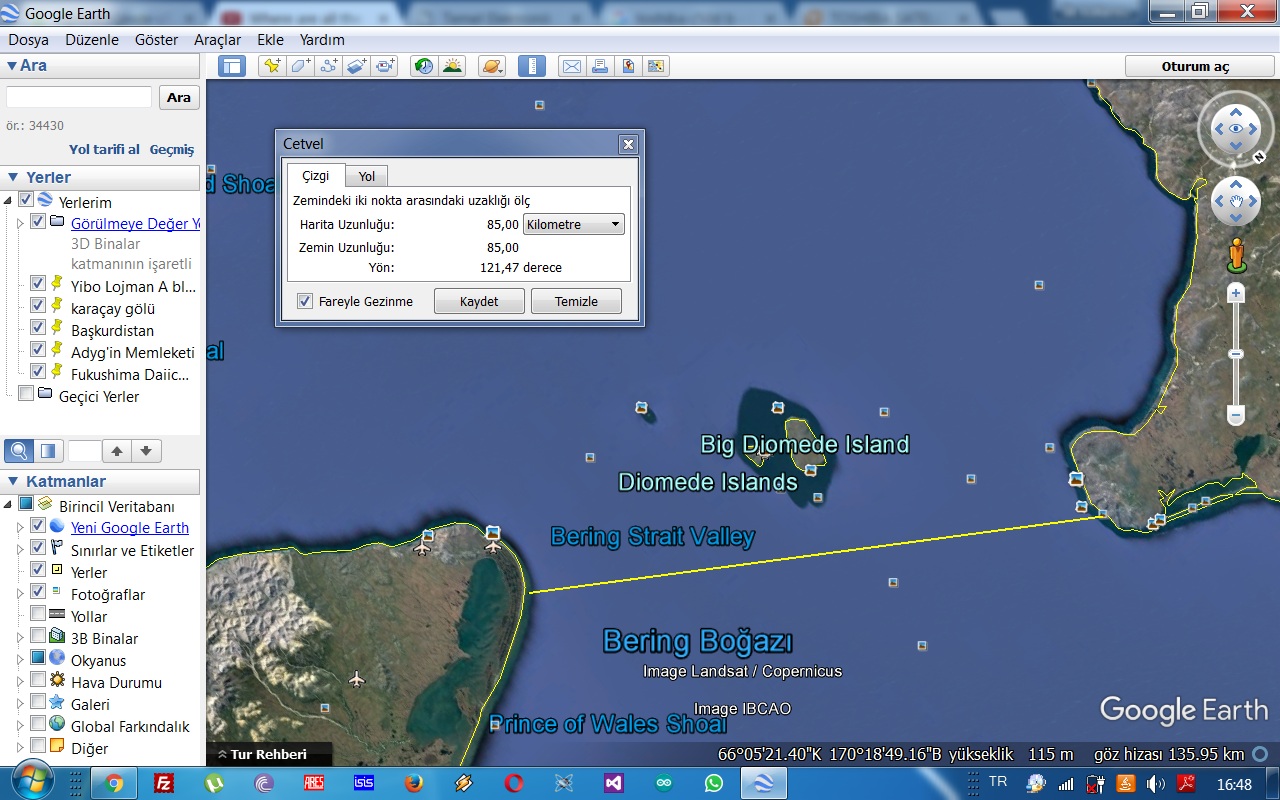This screenshot has height=800, width=1280.
Task: Open Firefox from the taskbar
Action: click(x=414, y=783)
